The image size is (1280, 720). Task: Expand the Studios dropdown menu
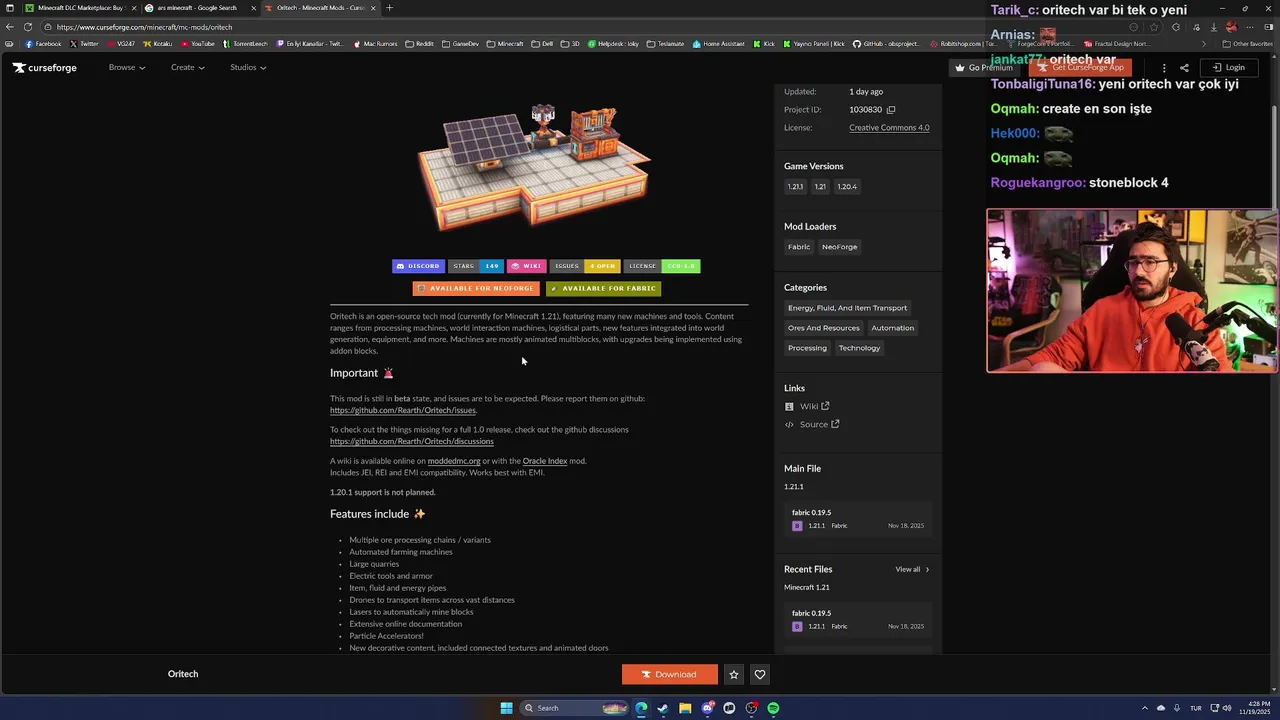tap(248, 67)
